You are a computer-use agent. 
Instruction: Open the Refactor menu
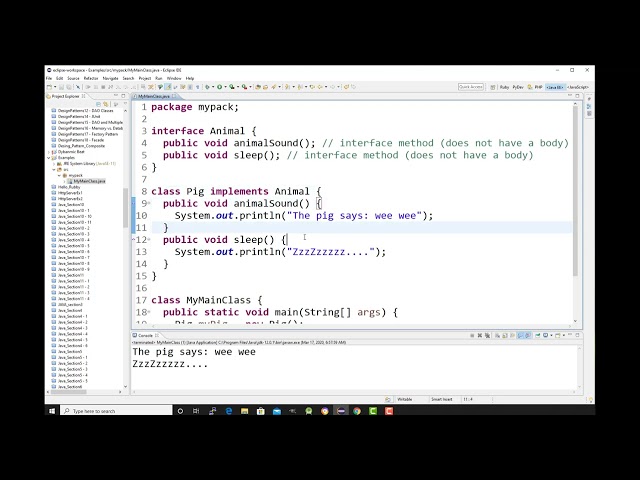click(91, 78)
